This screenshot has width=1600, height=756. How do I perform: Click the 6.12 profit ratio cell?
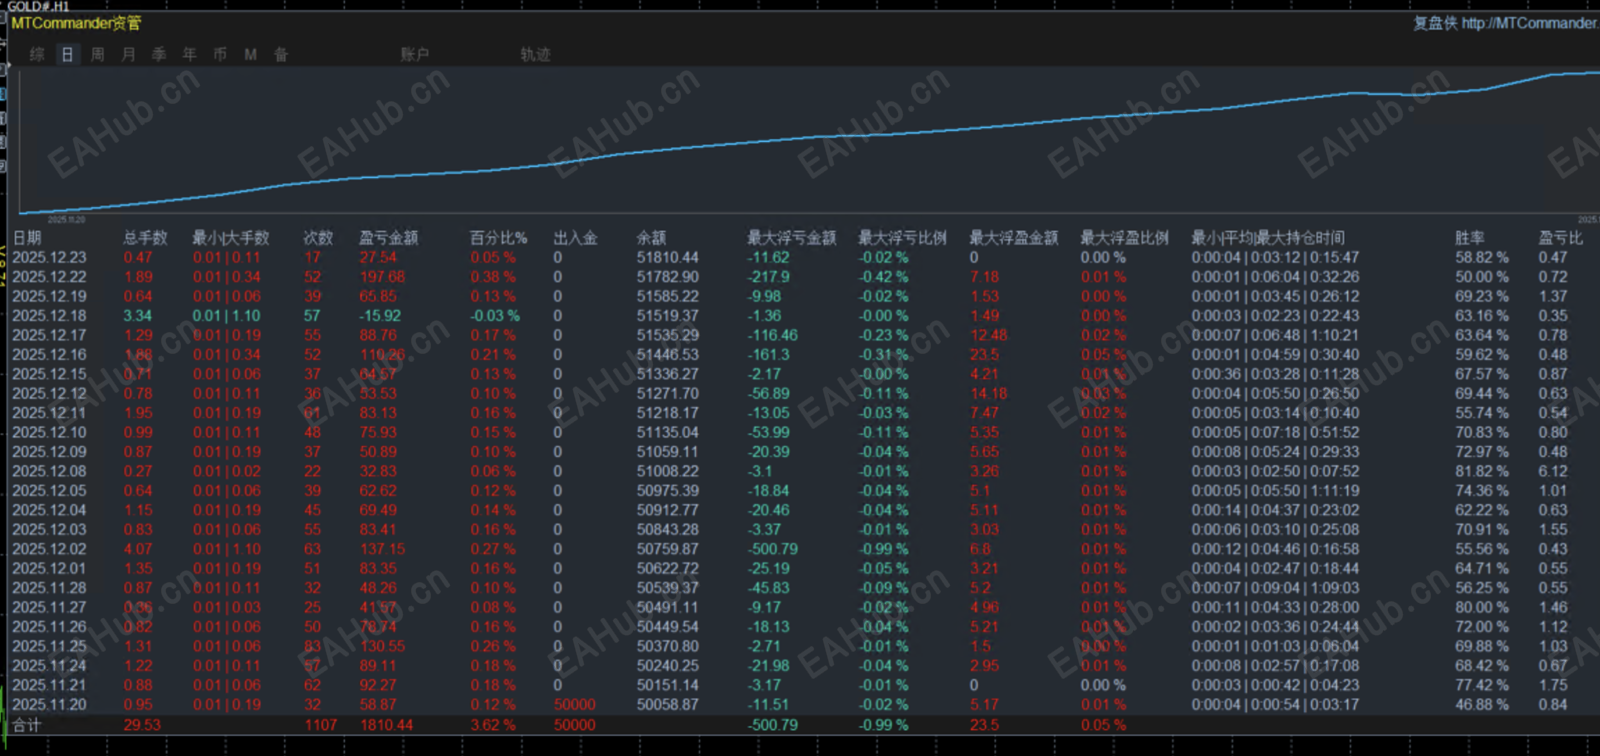click(1553, 472)
